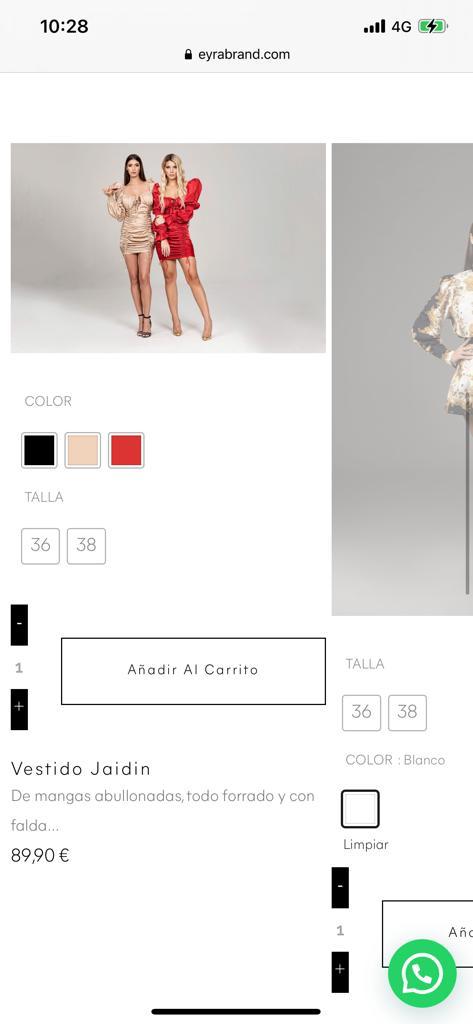Click the Añadir Al Carrito button
Screen dimensions: 473x1024
(x=193, y=671)
